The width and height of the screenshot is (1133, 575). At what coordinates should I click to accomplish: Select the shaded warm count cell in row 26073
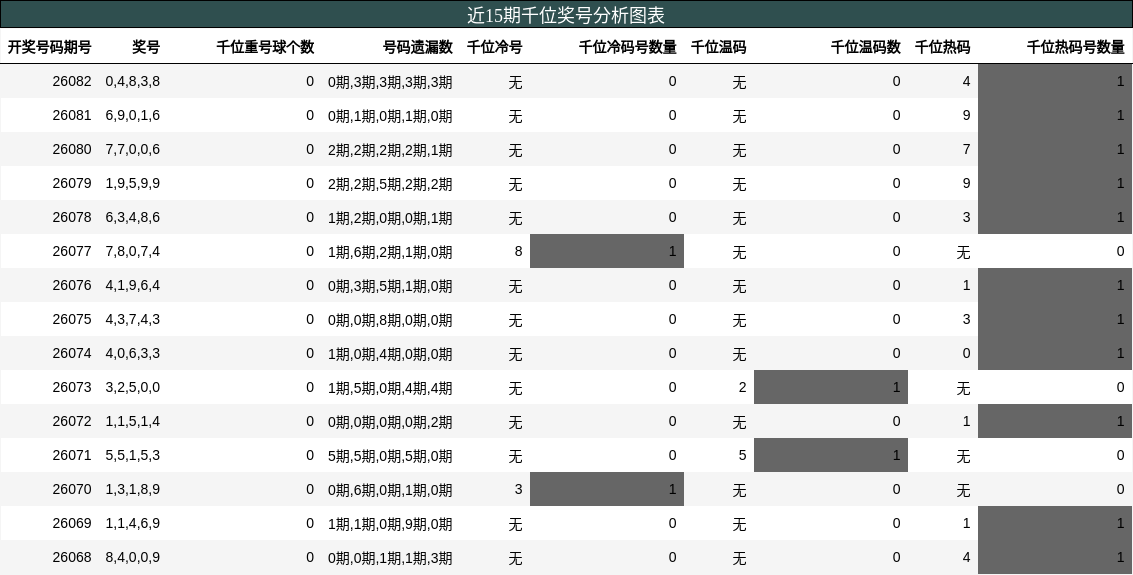point(831,388)
